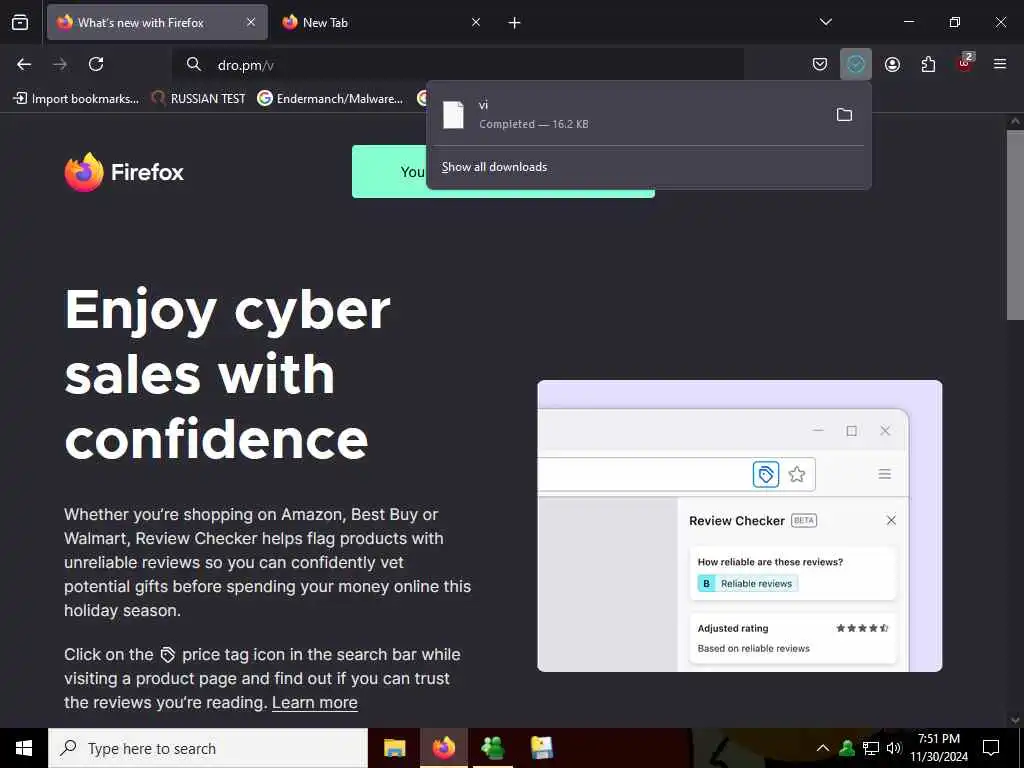This screenshot has height=768, width=1024.
Task: Switch to the New Tab tab
Action: pyautogui.click(x=382, y=22)
